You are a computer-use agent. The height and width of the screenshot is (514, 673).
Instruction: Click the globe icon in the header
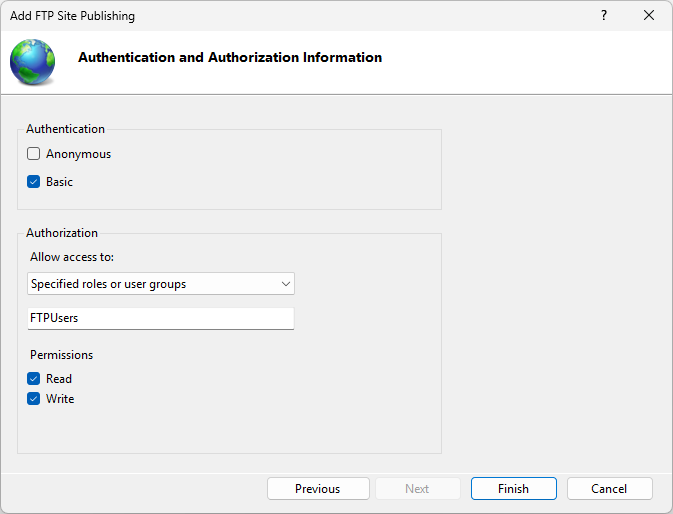[33, 61]
